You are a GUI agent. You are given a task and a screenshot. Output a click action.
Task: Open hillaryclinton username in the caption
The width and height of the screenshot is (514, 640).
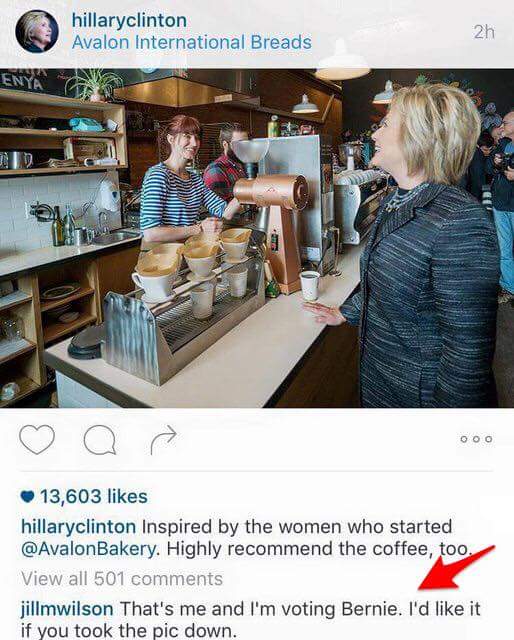click(x=78, y=526)
